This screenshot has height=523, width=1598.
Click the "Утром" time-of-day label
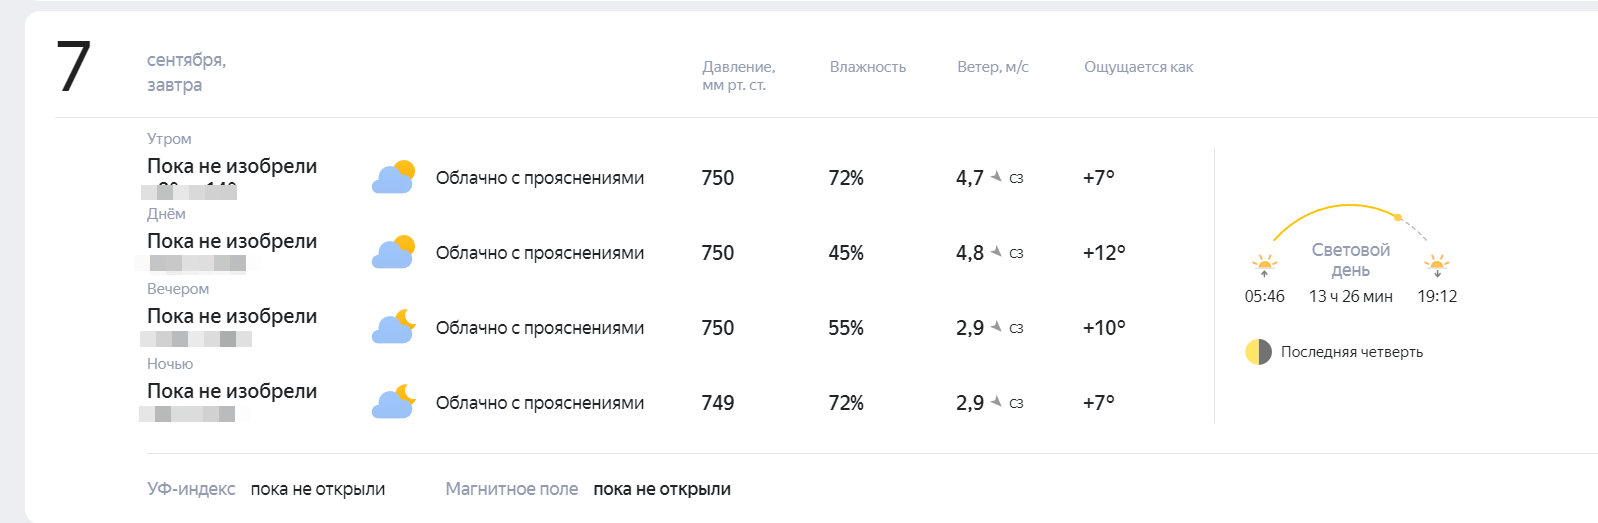click(x=169, y=139)
